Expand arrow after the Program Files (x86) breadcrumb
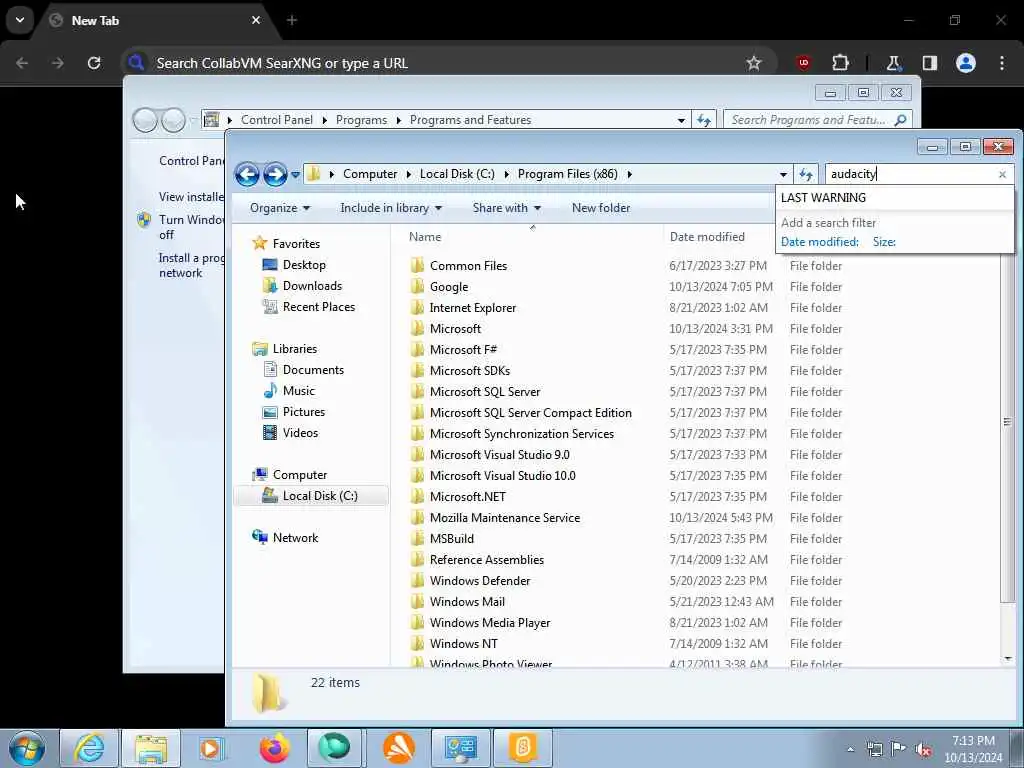The width and height of the screenshot is (1024, 768). (630, 174)
